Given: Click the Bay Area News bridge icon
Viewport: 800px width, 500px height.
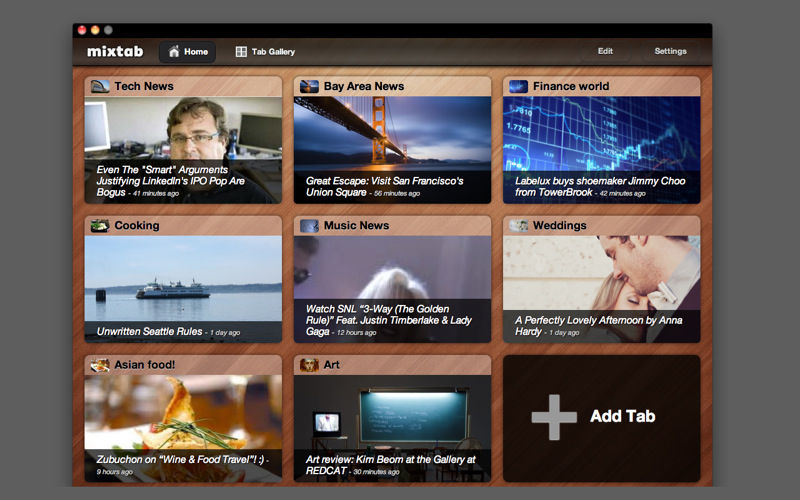Looking at the screenshot, I should click(x=309, y=86).
